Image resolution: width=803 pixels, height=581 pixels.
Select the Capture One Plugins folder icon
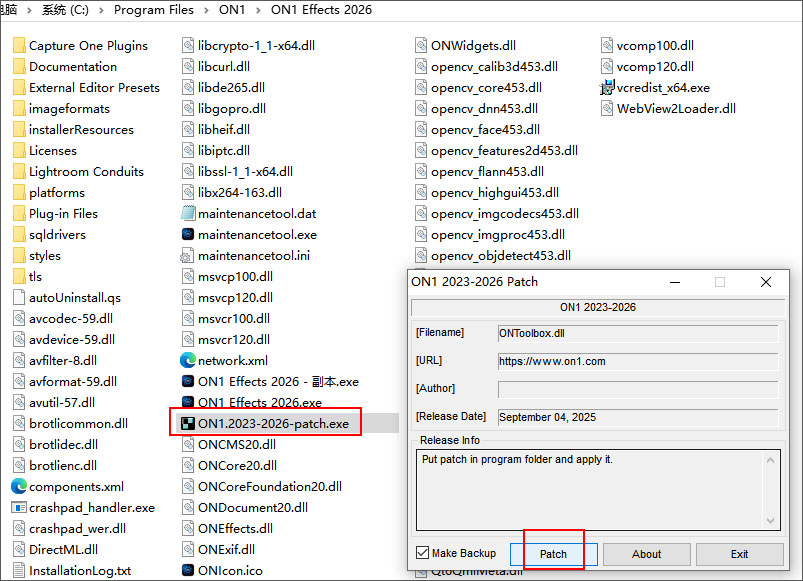[x=19, y=46]
